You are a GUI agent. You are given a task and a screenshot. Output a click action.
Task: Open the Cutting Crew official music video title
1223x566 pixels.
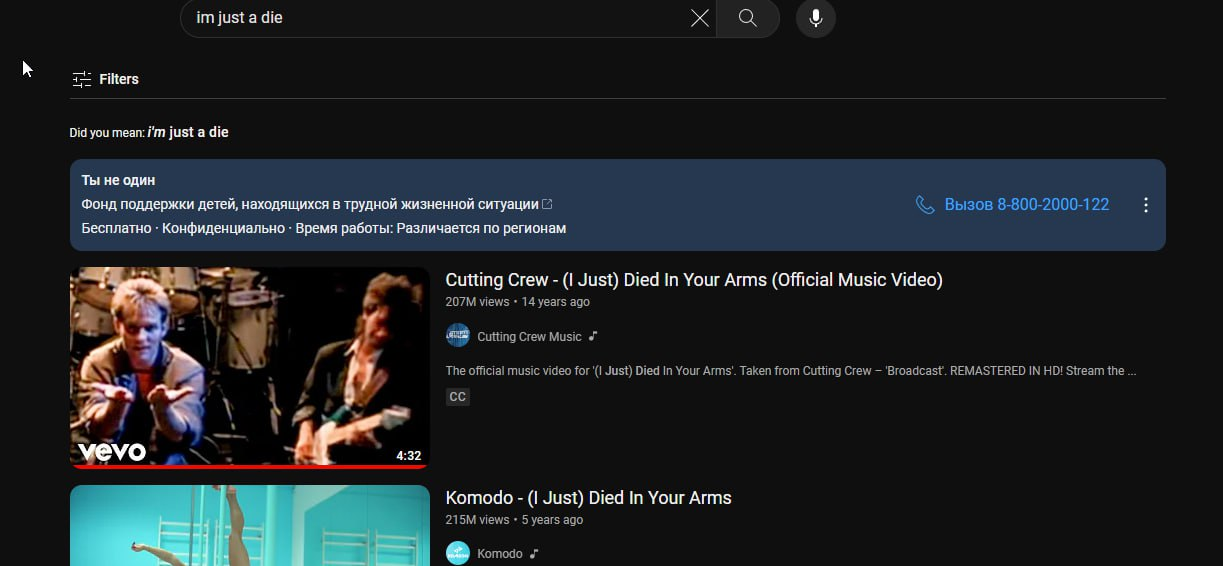point(693,280)
